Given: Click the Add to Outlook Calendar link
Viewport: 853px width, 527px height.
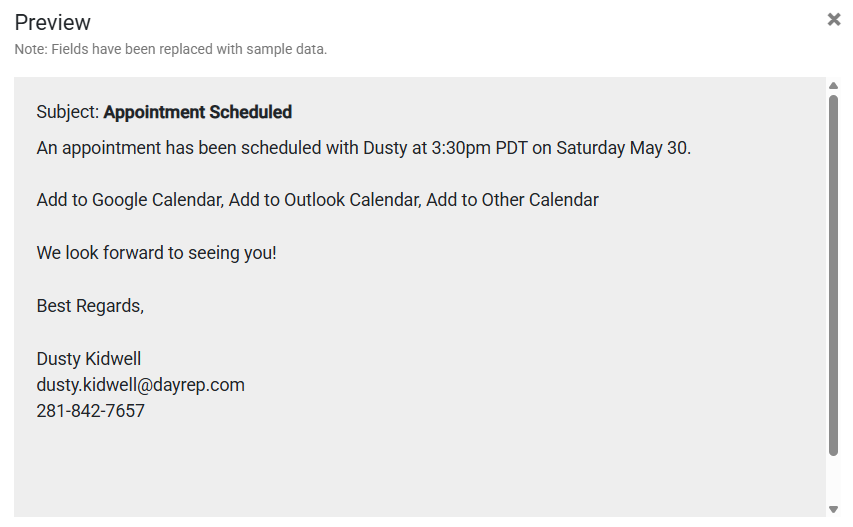Looking at the screenshot, I should click(324, 200).
